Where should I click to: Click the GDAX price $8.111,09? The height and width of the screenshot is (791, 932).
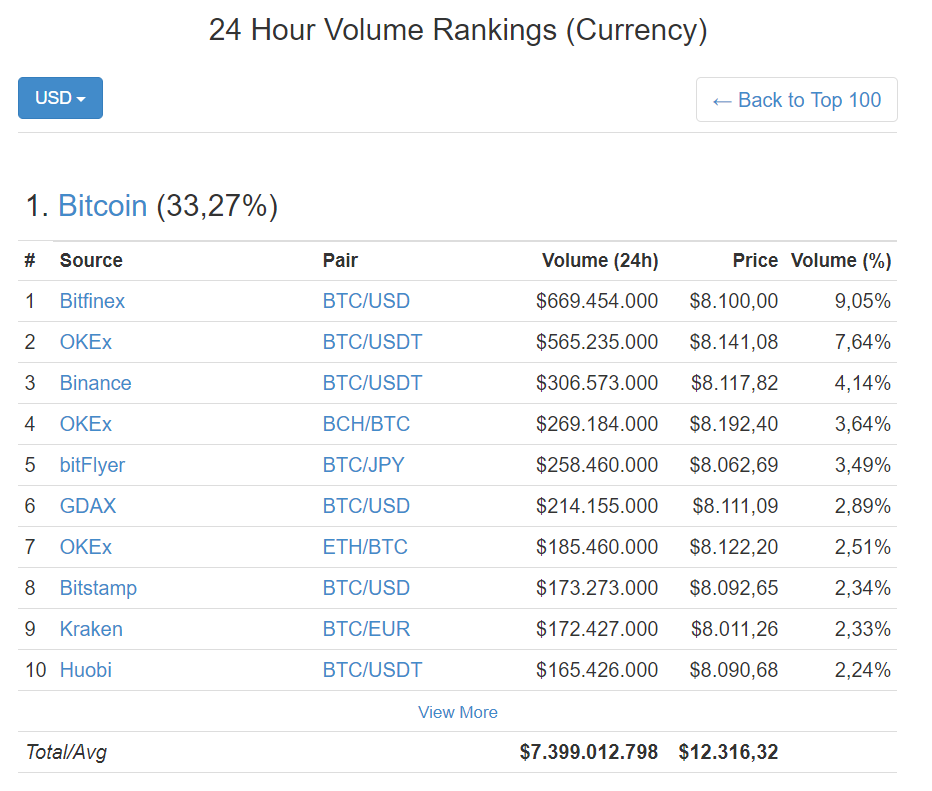(735, 506)
